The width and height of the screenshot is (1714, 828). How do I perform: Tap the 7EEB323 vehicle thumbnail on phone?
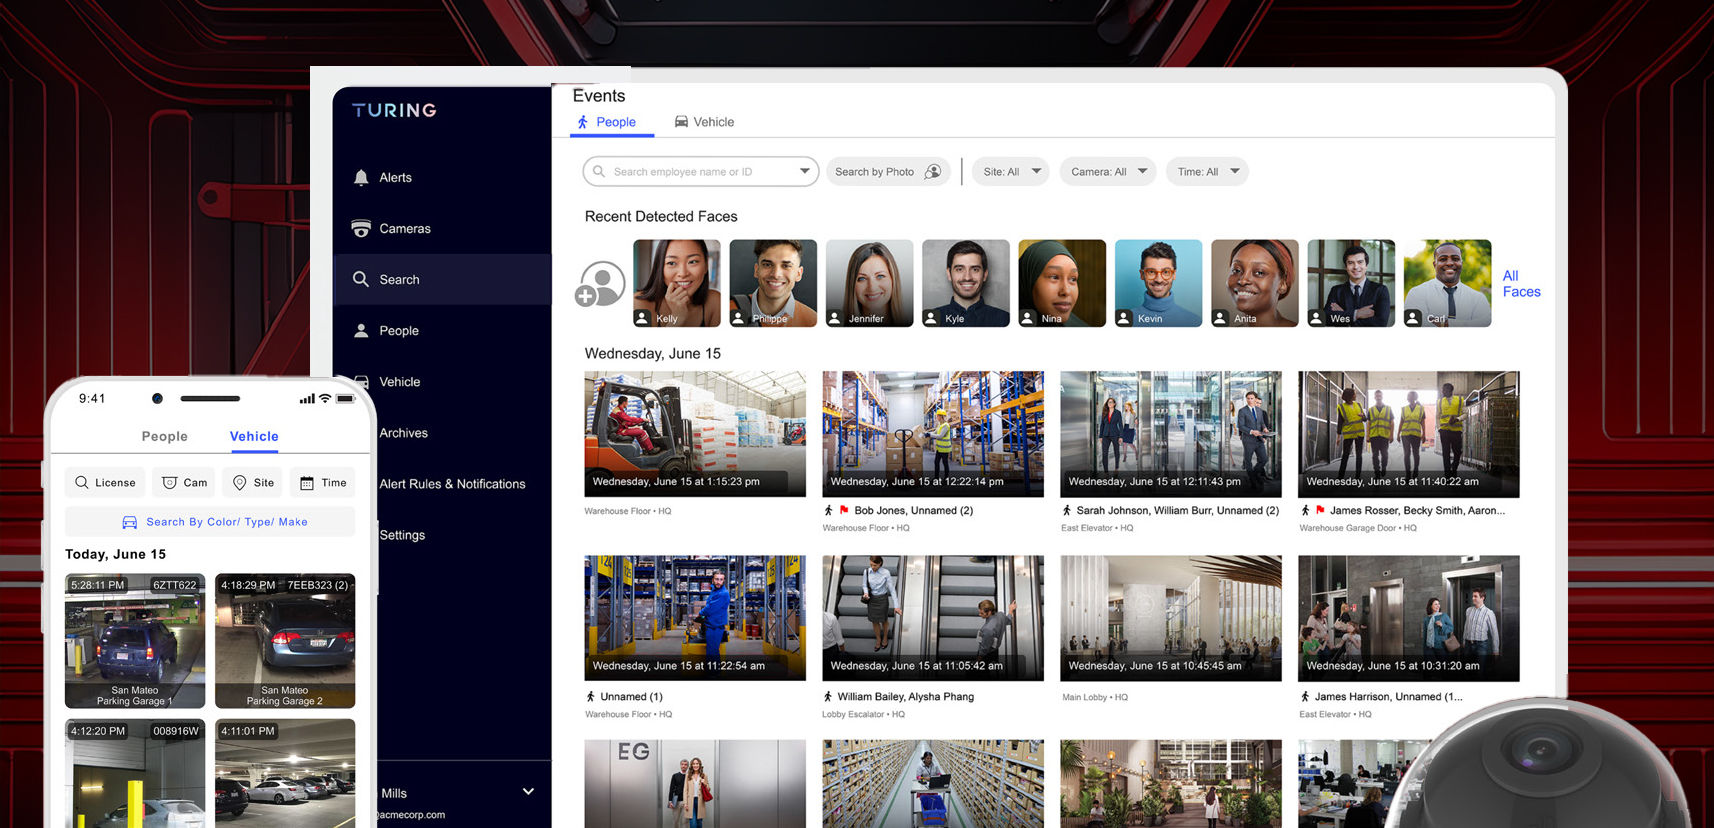point(285,641)
